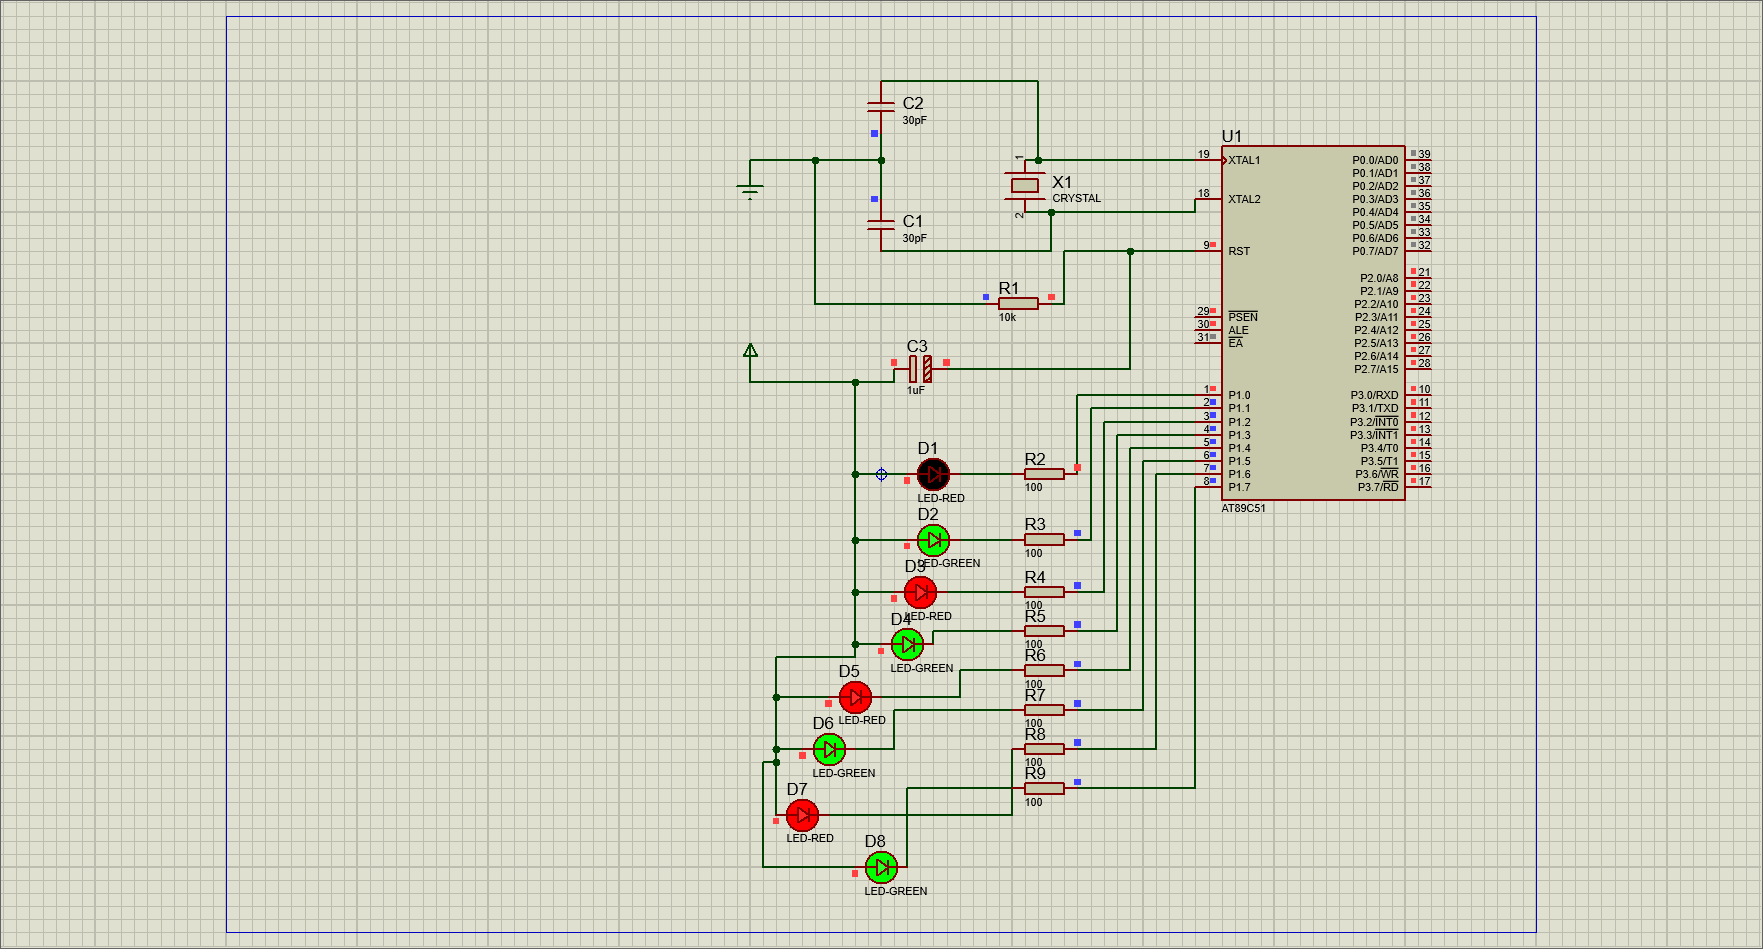Click the U1 reference label
Screen dimensions: 1763x949
pyautogui.click(x=1231, y=136)
